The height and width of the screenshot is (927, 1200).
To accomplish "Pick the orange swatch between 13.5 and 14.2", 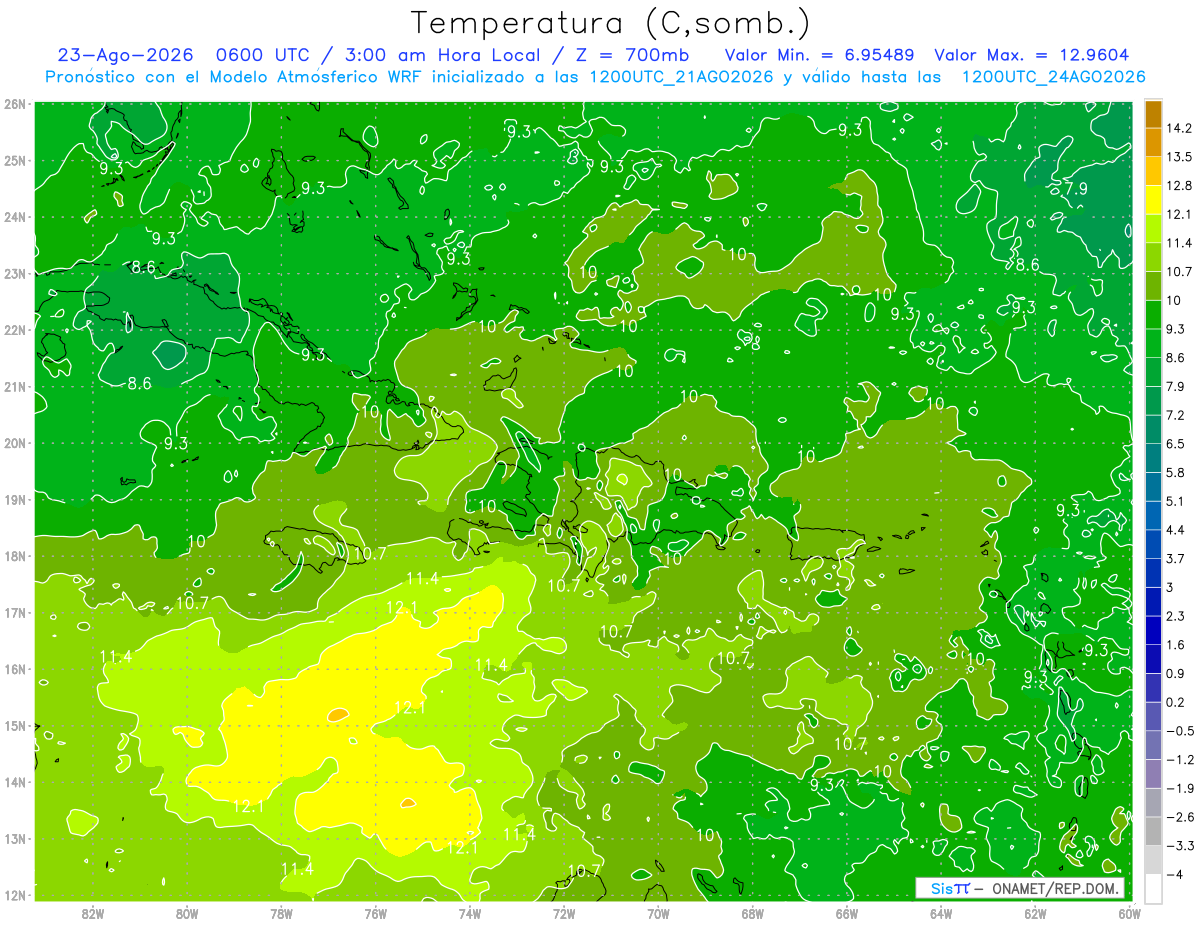I will [1153, 142].
